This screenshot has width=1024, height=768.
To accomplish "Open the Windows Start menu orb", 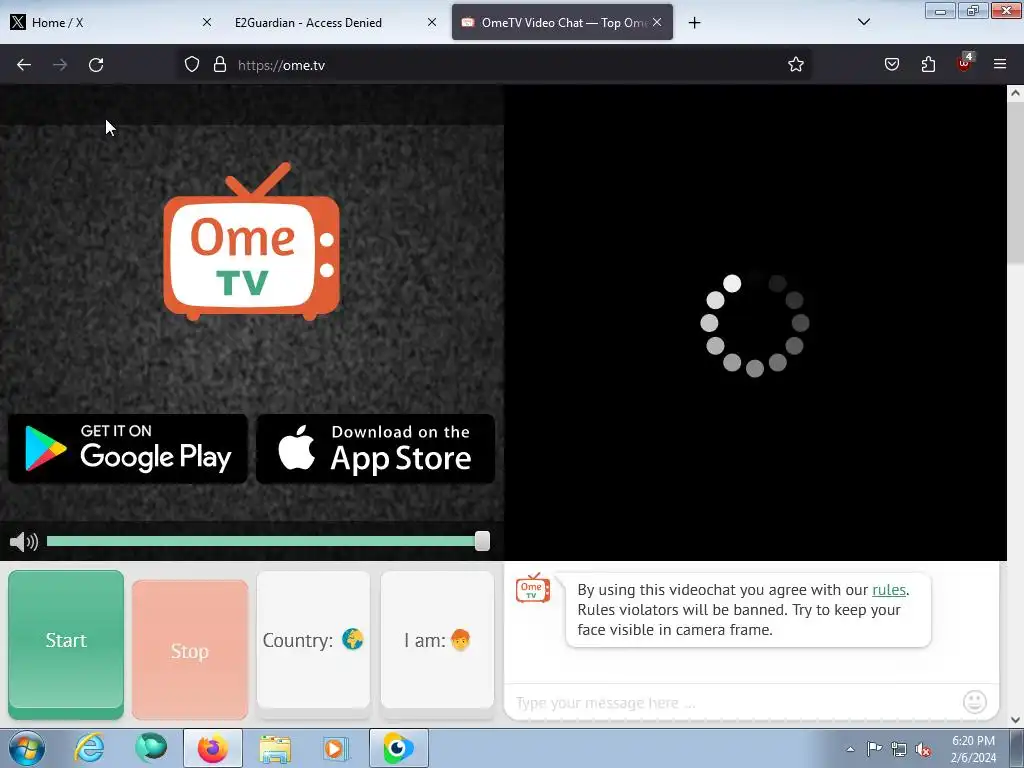I will [x=27, y=748].
